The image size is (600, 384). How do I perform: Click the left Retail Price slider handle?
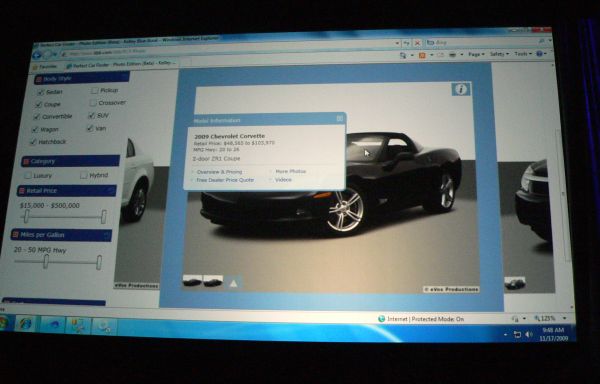(x=26, y=216)
